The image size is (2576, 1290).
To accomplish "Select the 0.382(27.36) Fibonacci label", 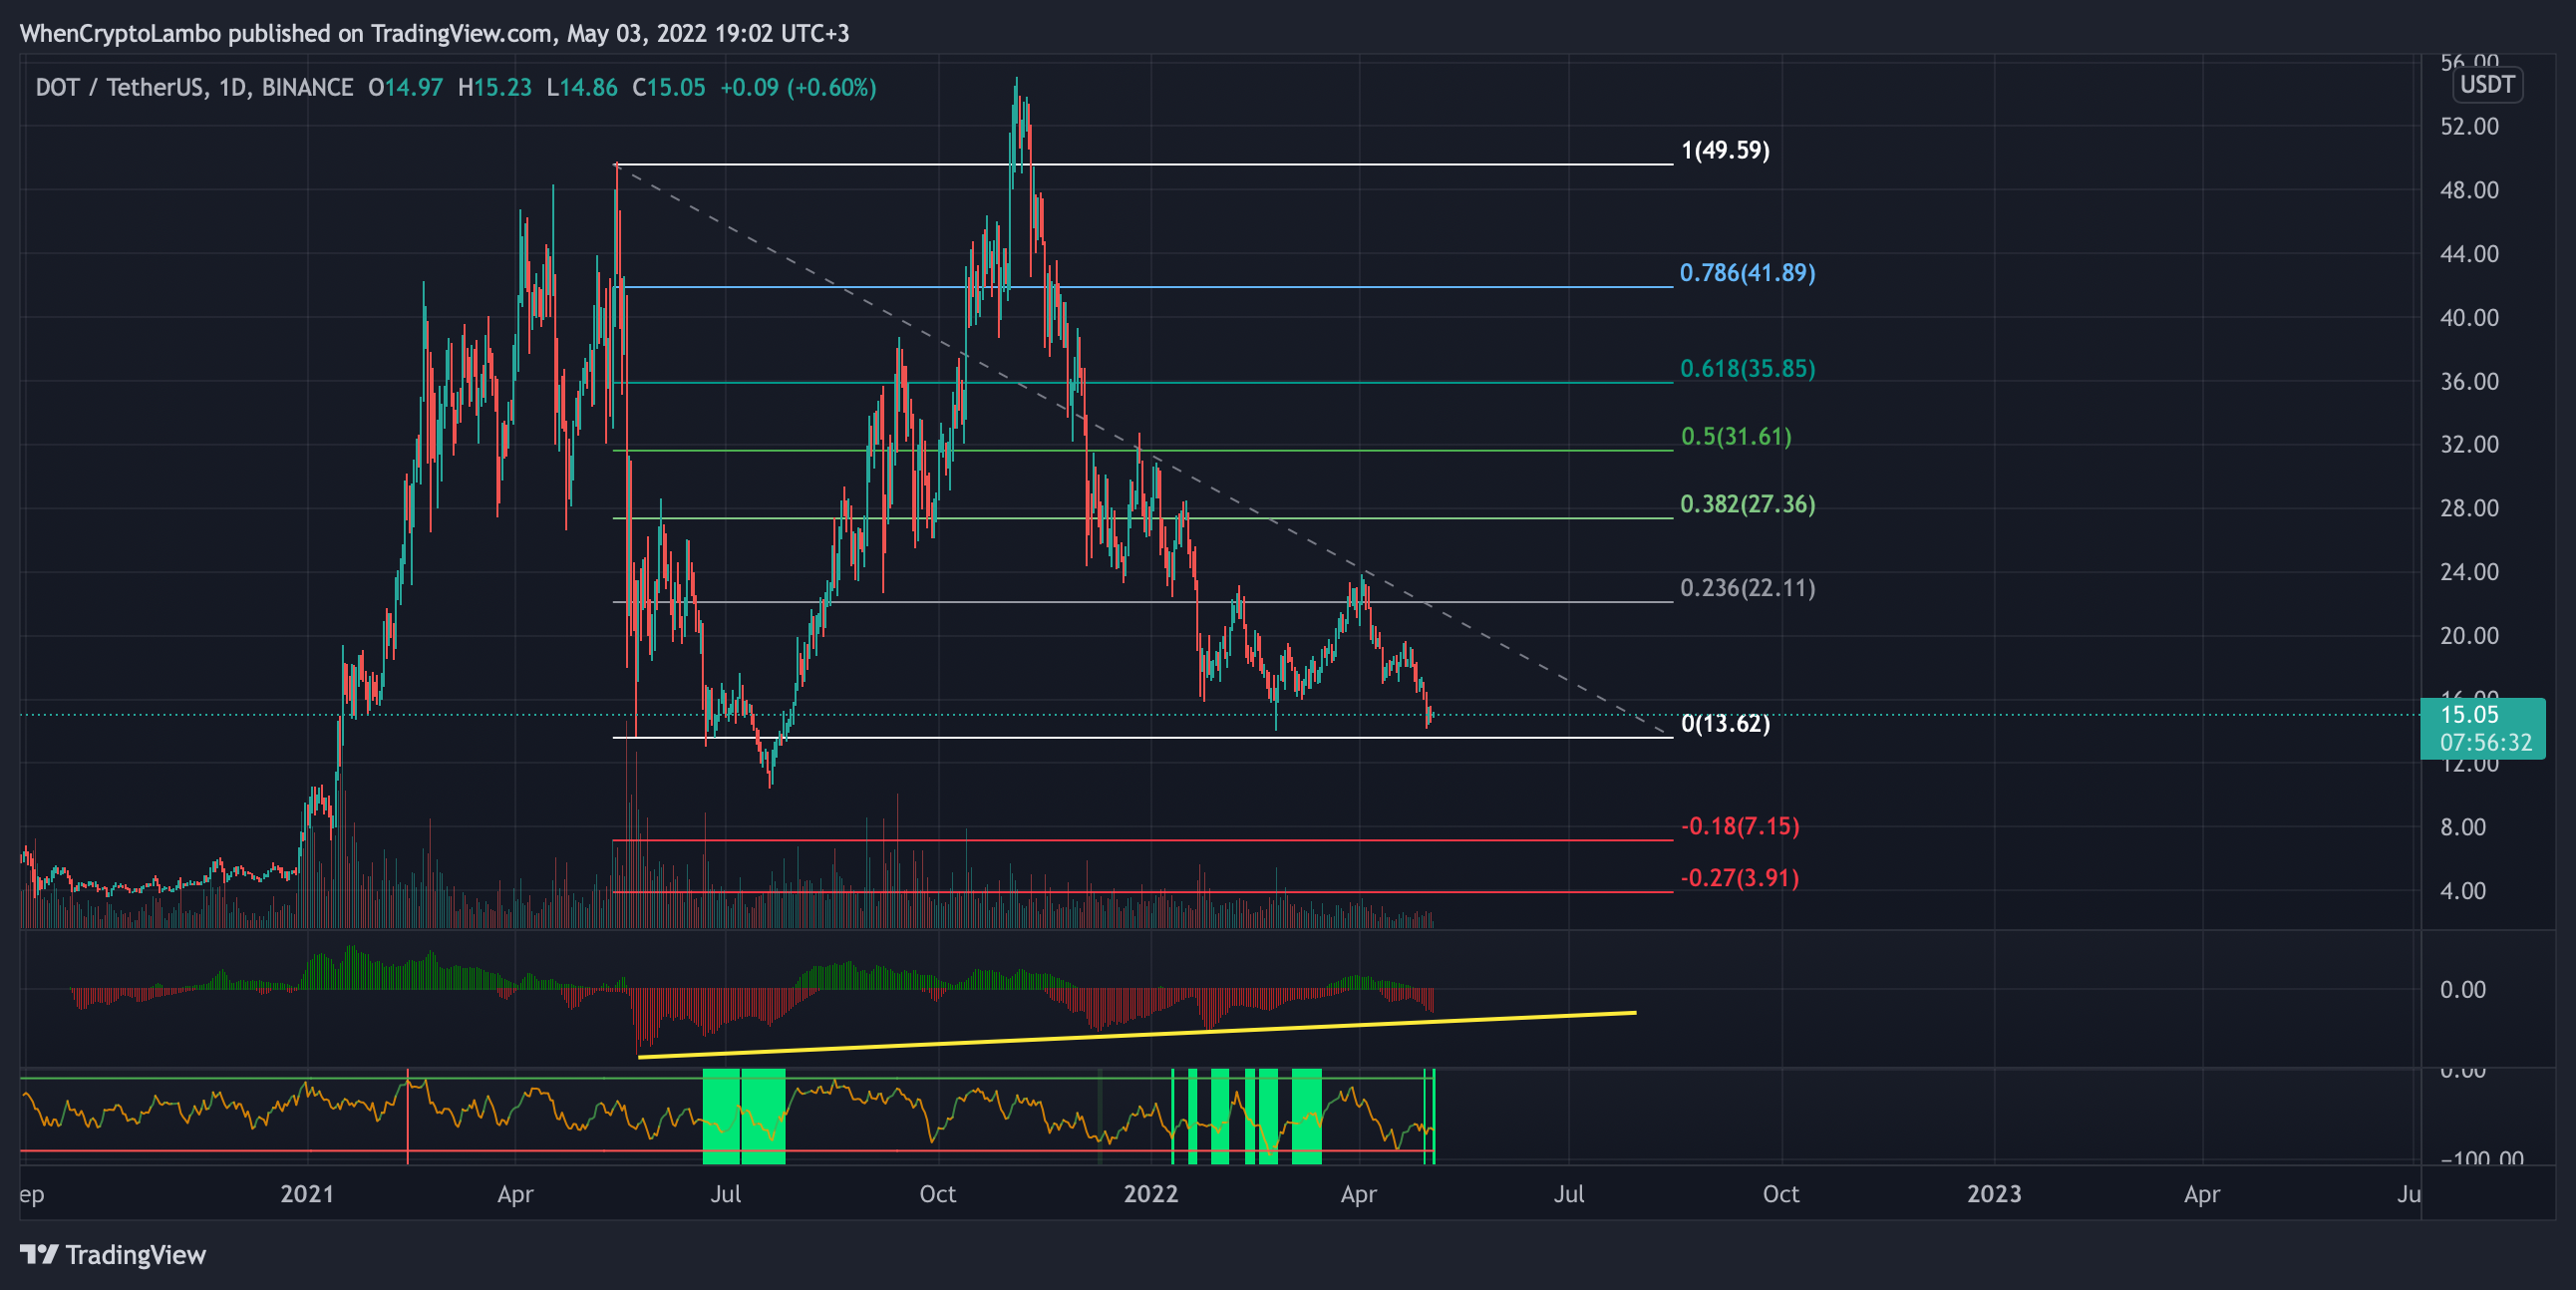I will pyautogui.click(x=1747, y=504).
